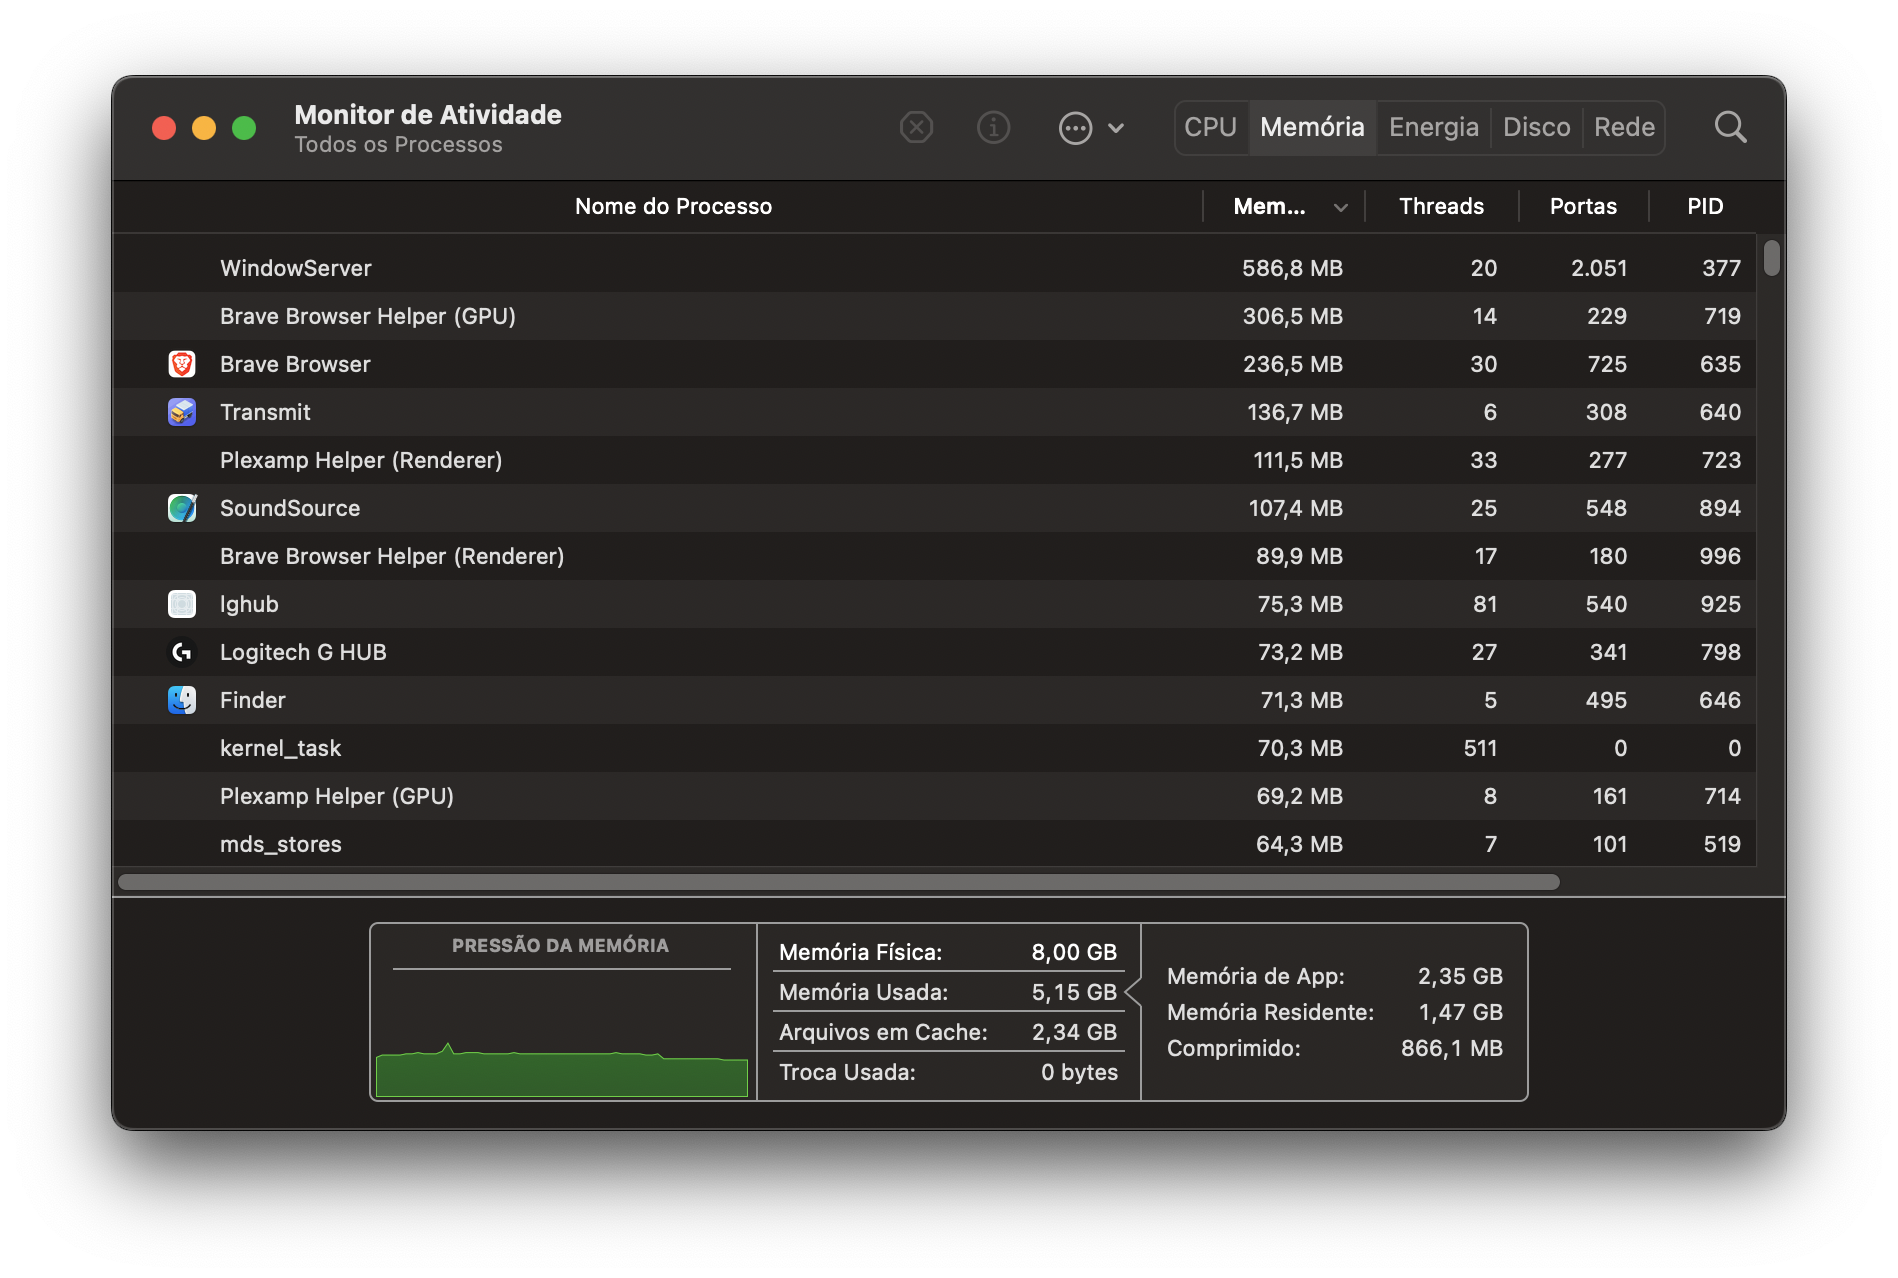The height and width of the screenshot is (1278, 1898).
Task: Select the Transmit process name
Action: [x=265, y=412]
